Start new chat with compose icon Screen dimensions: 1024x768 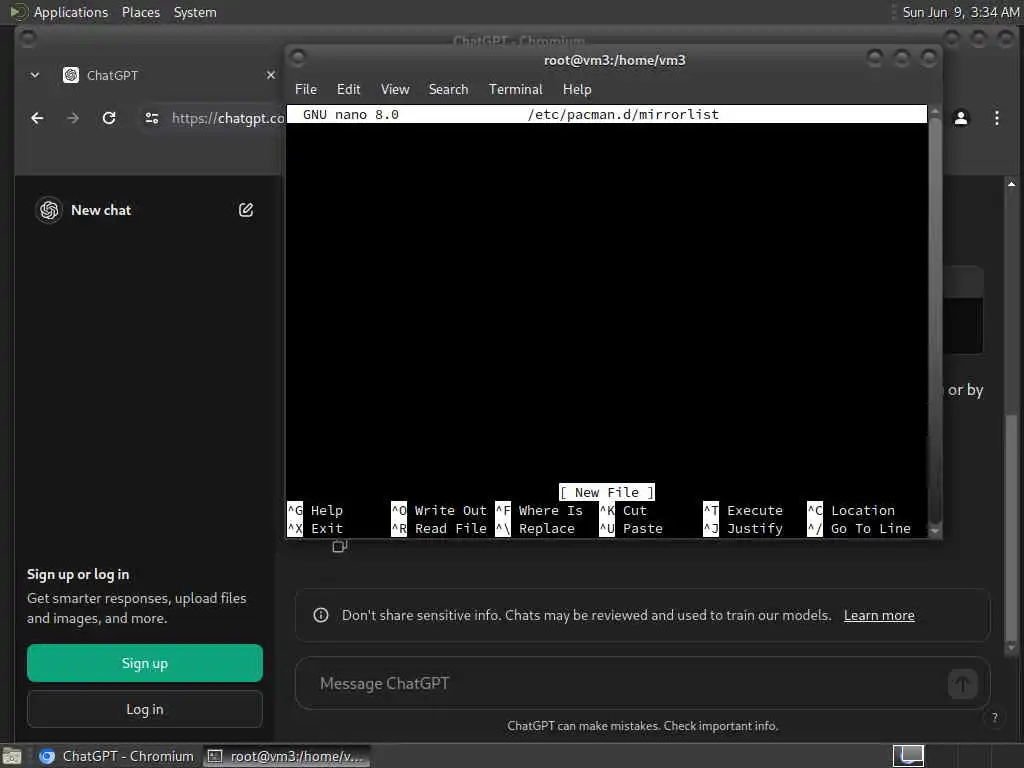coord(246,210)
